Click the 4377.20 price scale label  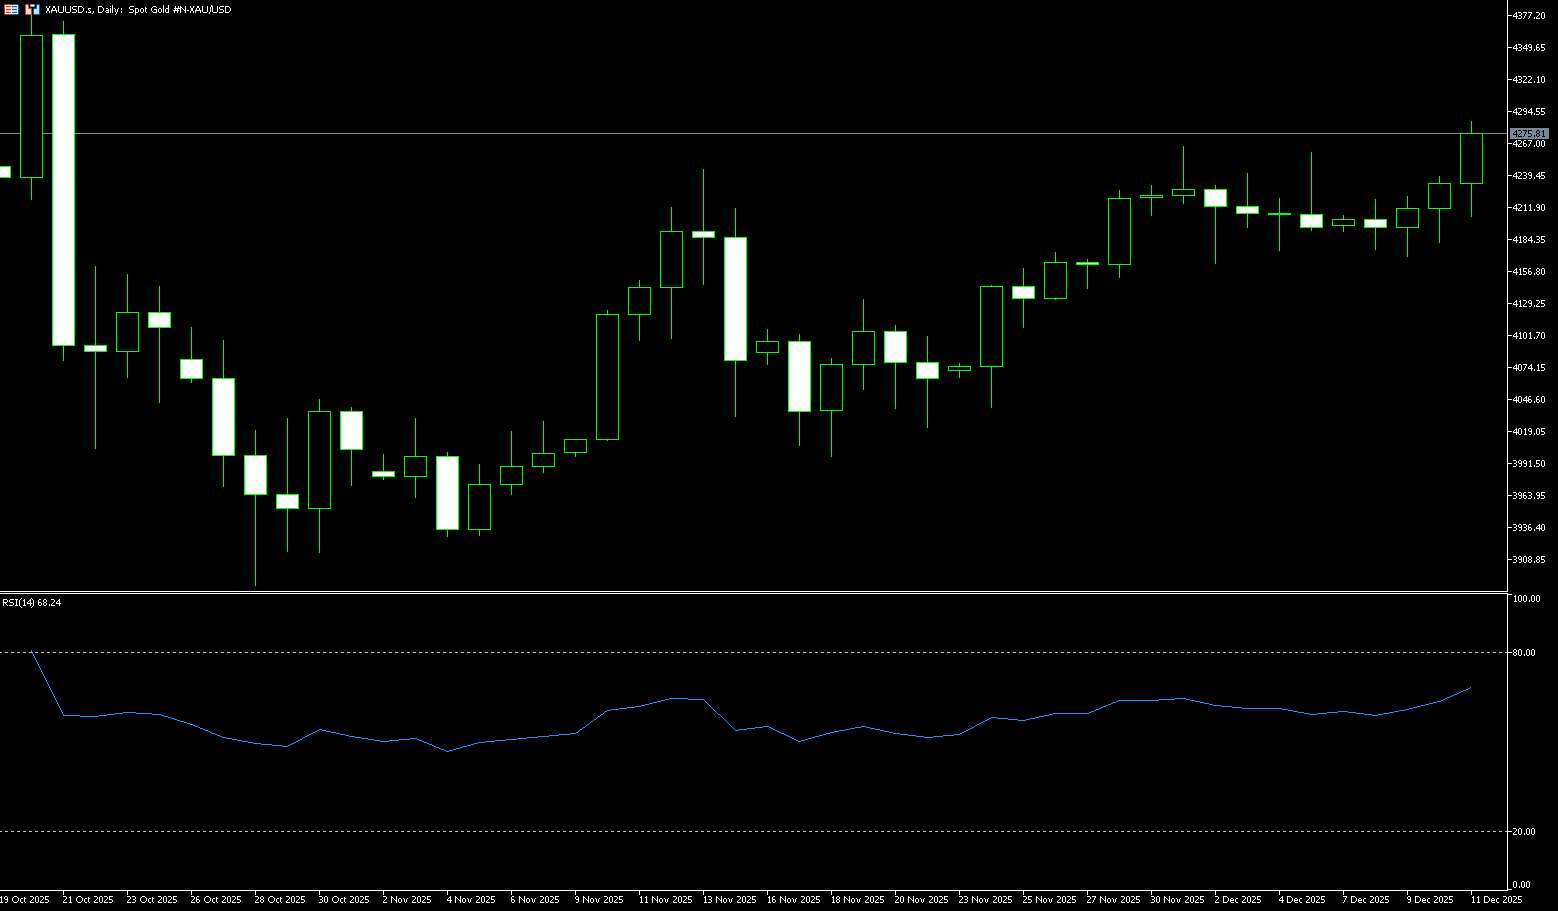(1529, 16)
